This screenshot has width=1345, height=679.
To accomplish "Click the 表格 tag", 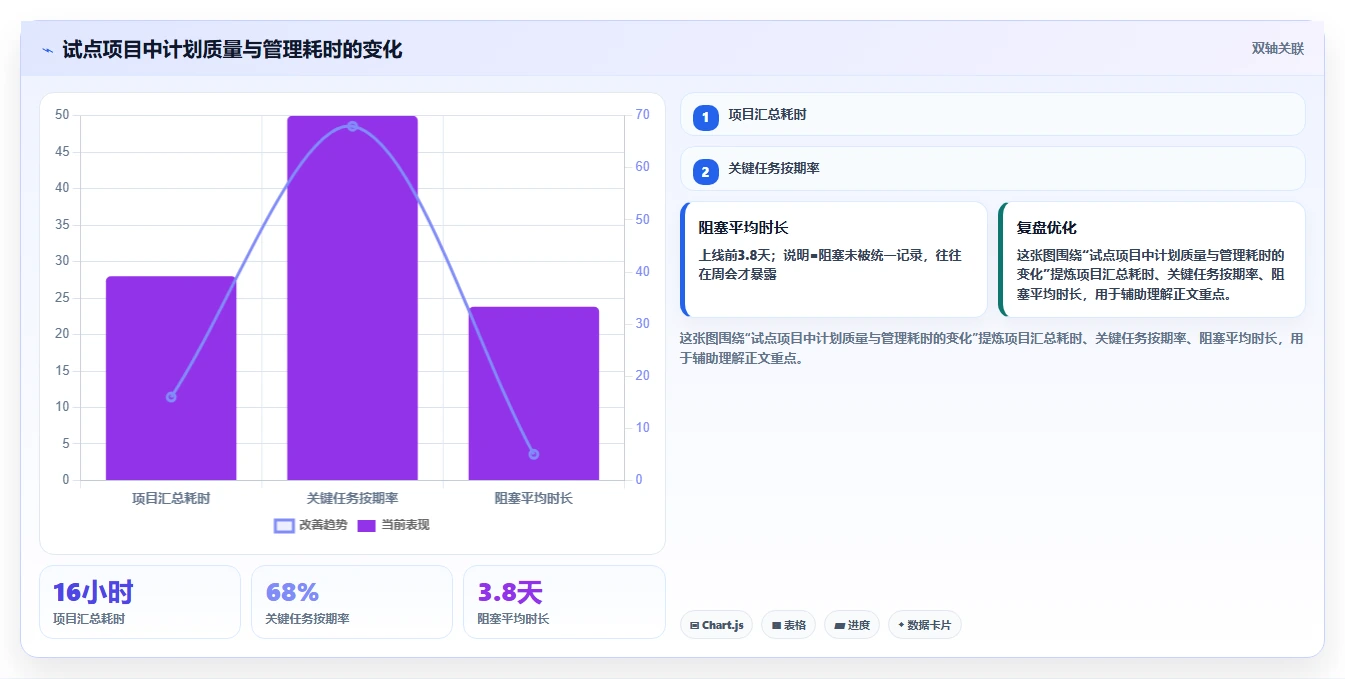I will pos(788,625).
